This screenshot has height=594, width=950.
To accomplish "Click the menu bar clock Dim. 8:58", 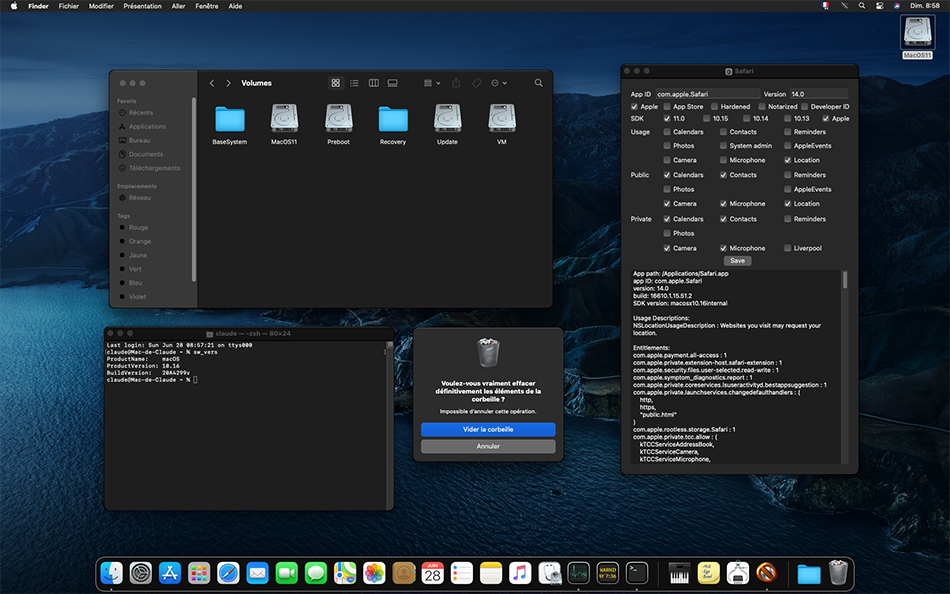I will coord(925,5).
